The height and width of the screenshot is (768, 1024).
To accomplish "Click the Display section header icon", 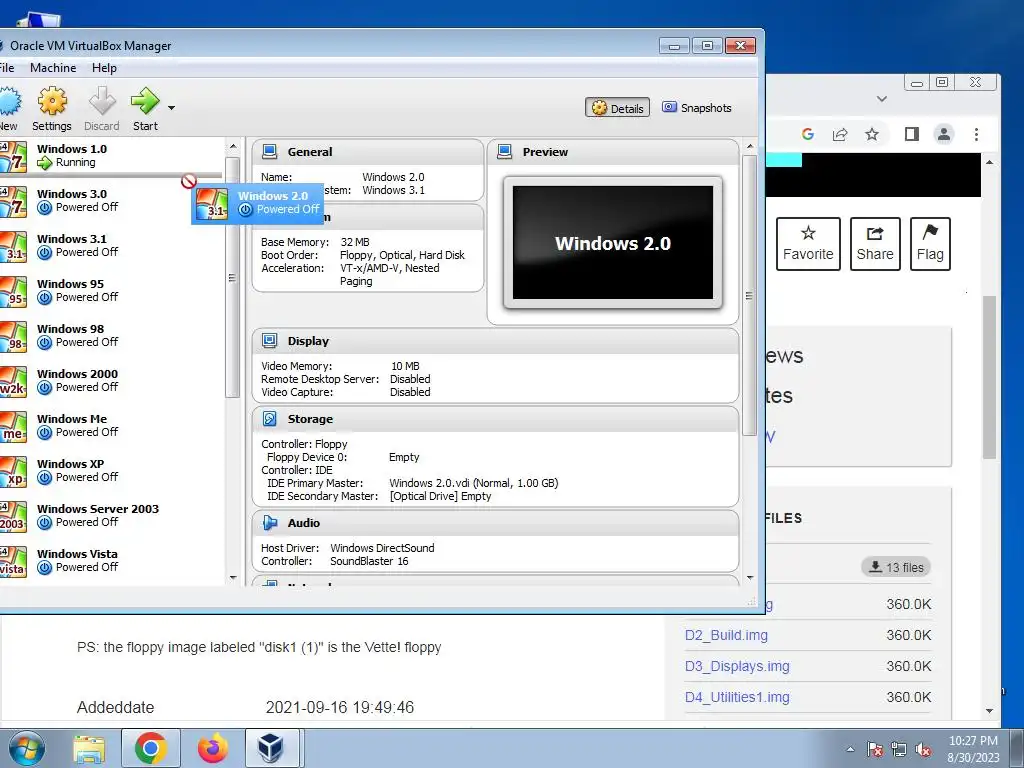I will [x=269, y=340].
